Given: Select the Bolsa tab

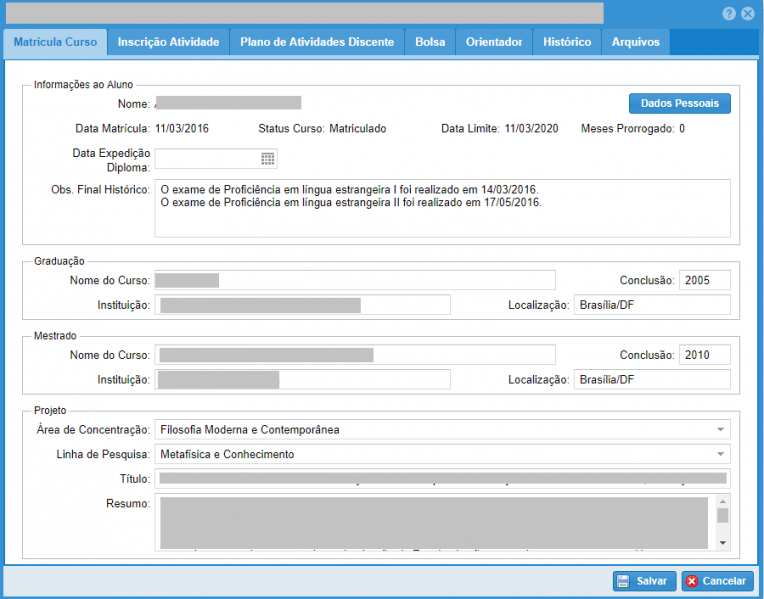Looking at the screenshot, I should 430,42.
